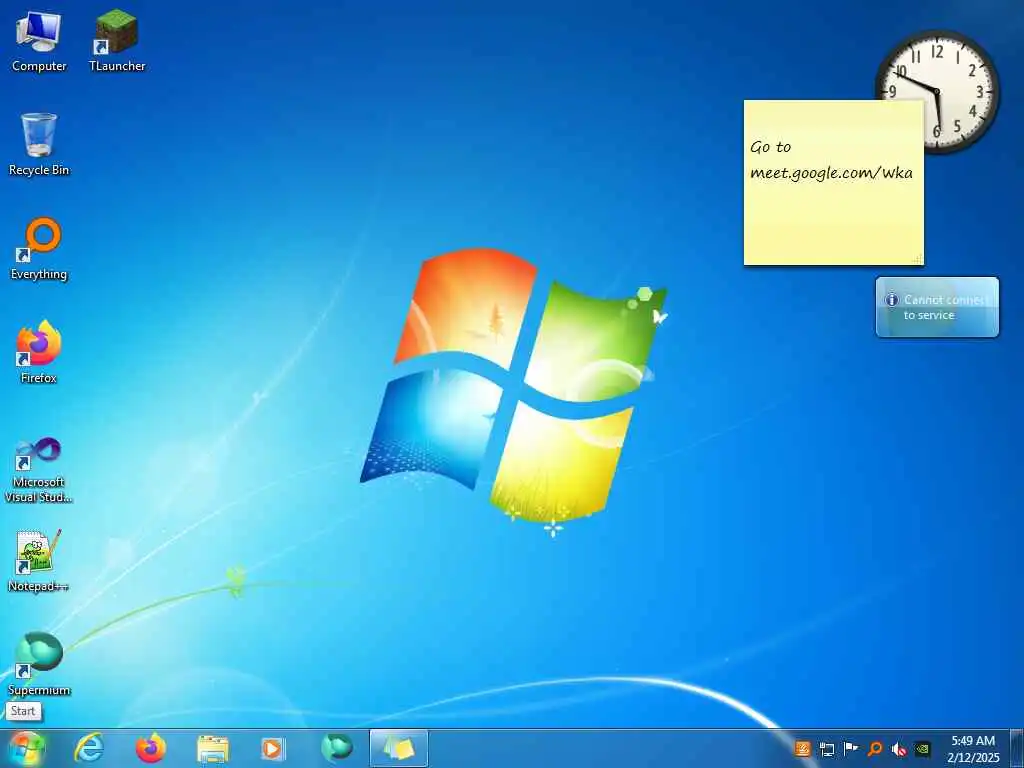Launch Supermium from the taskbar
The image size is (1024, 768).
pyautogui.click(x=337, y=748)
